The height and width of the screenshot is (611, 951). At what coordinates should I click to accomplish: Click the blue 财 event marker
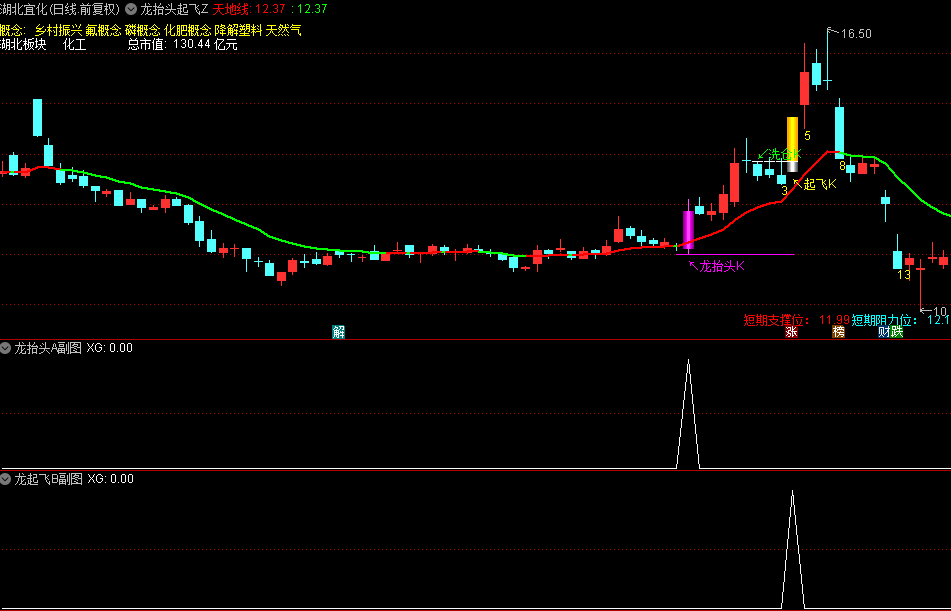[x=884, y=331]
